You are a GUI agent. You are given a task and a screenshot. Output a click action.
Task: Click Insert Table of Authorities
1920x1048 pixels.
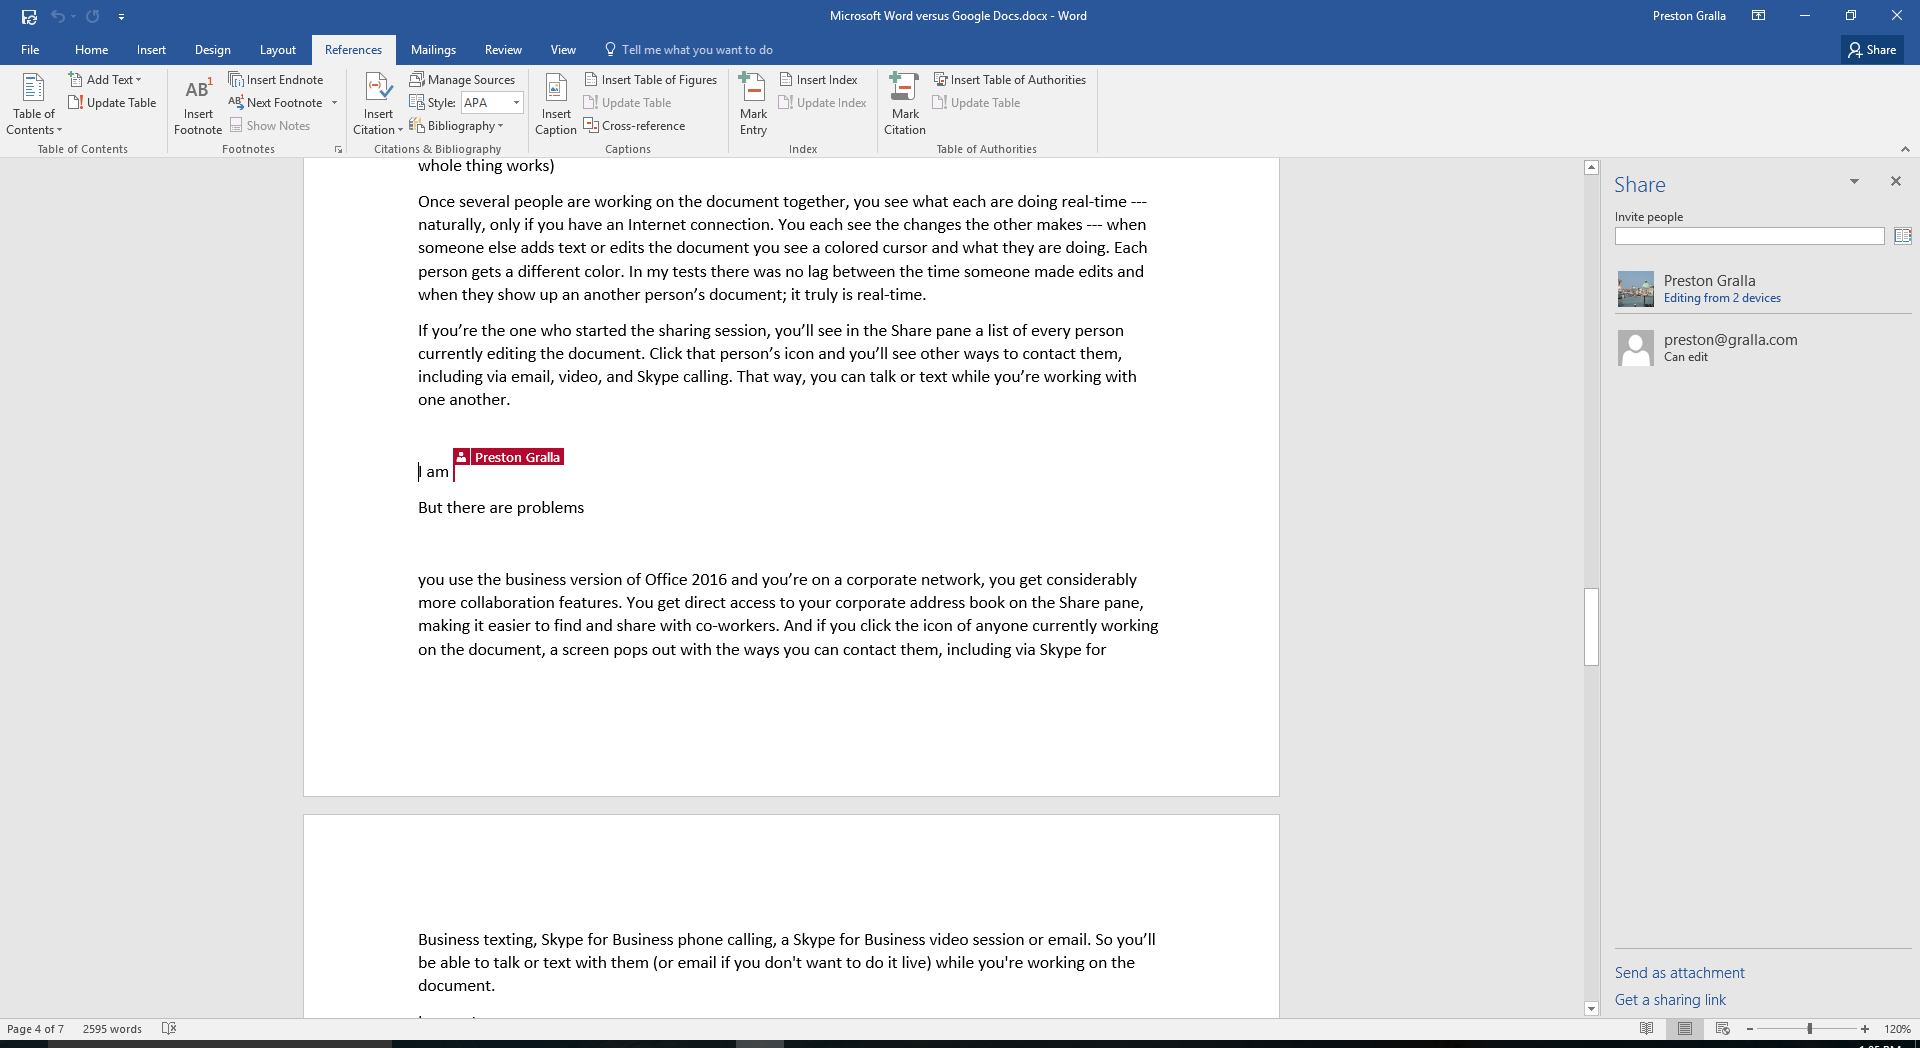(1009, 79)
